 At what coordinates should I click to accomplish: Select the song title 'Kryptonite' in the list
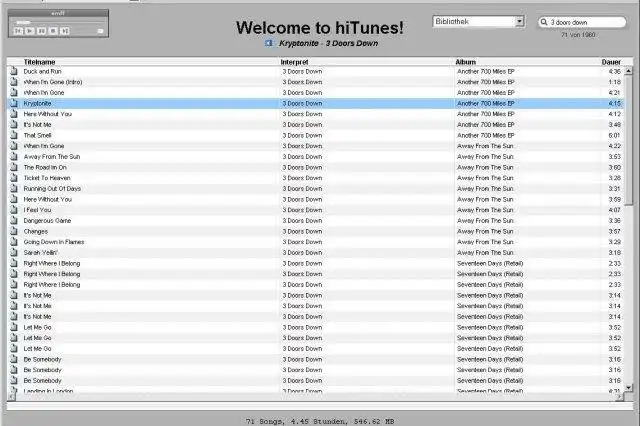[37, 103]
